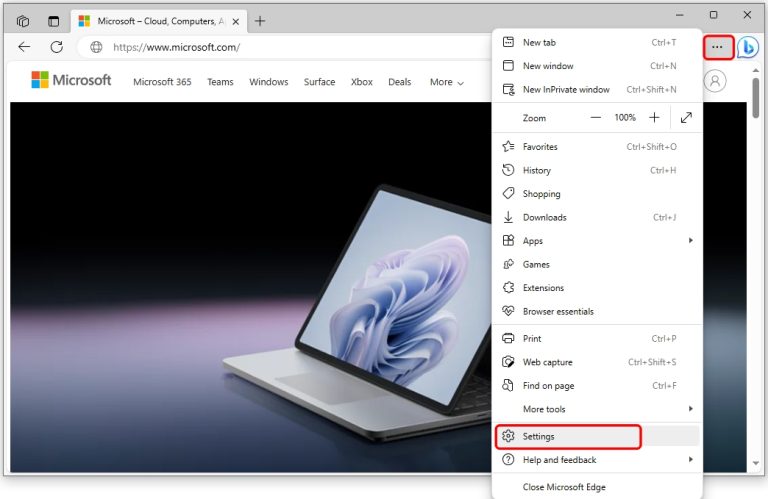Viewport: 768px width, 499px height.
Task: Open the More dropdown in Microsoft navigation
Action: [446, 82]
